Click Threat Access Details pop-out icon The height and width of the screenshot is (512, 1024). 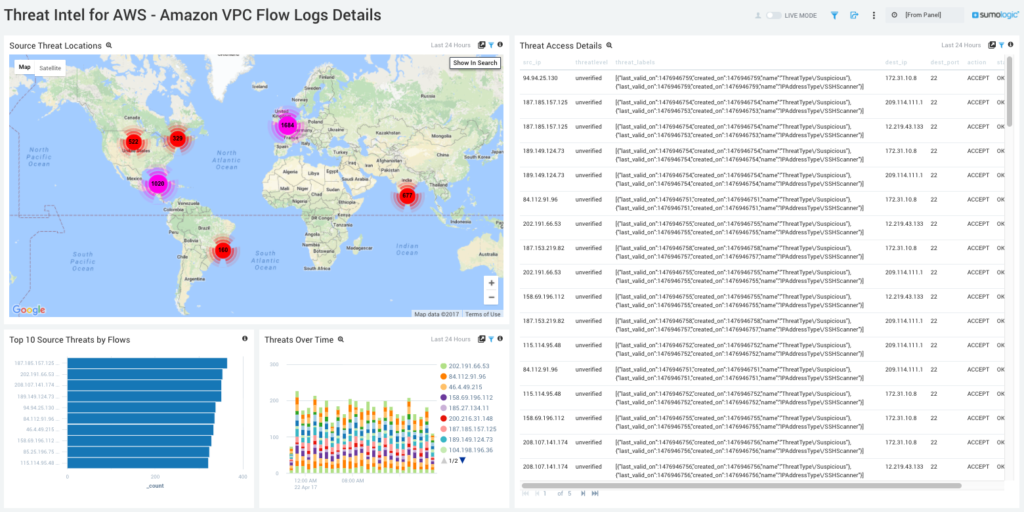(992, 45)
